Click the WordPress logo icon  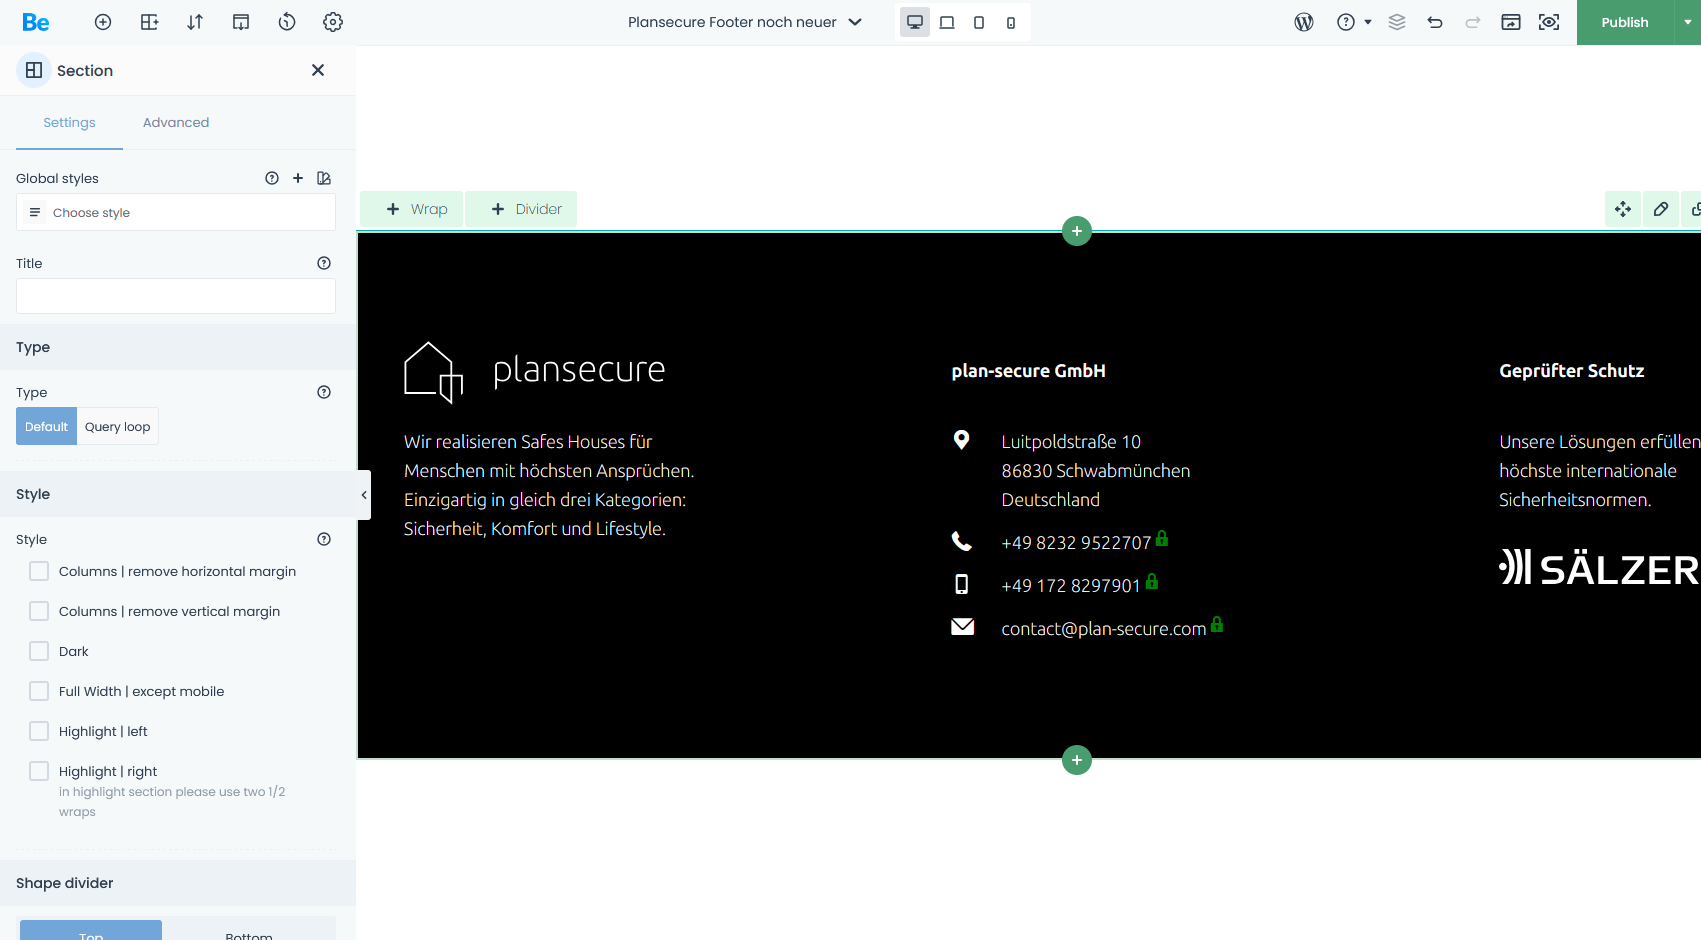[x=1304, y=22]
